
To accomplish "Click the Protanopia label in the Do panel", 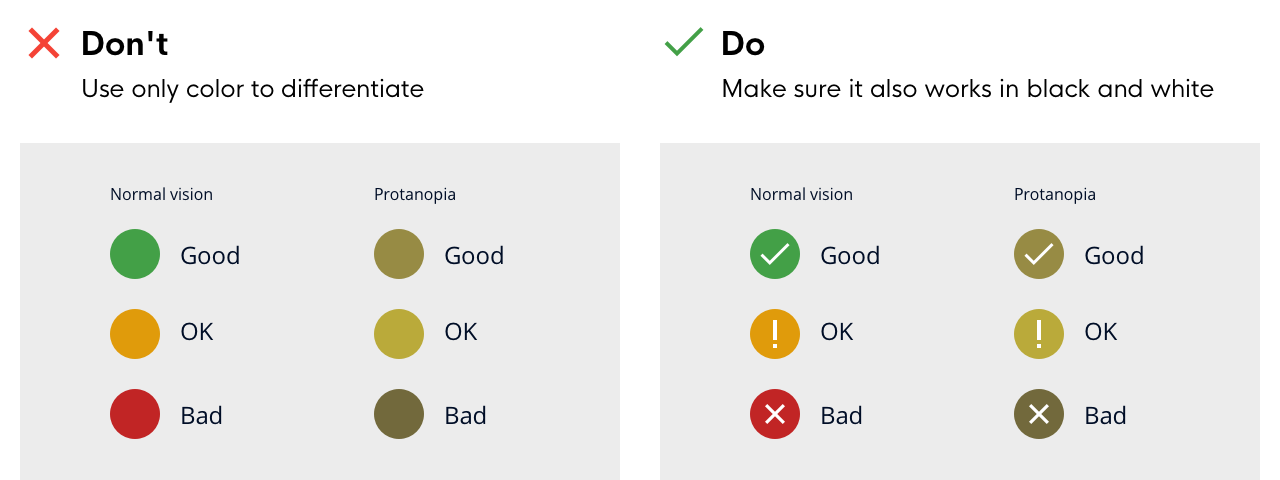I will point(1055,195).
